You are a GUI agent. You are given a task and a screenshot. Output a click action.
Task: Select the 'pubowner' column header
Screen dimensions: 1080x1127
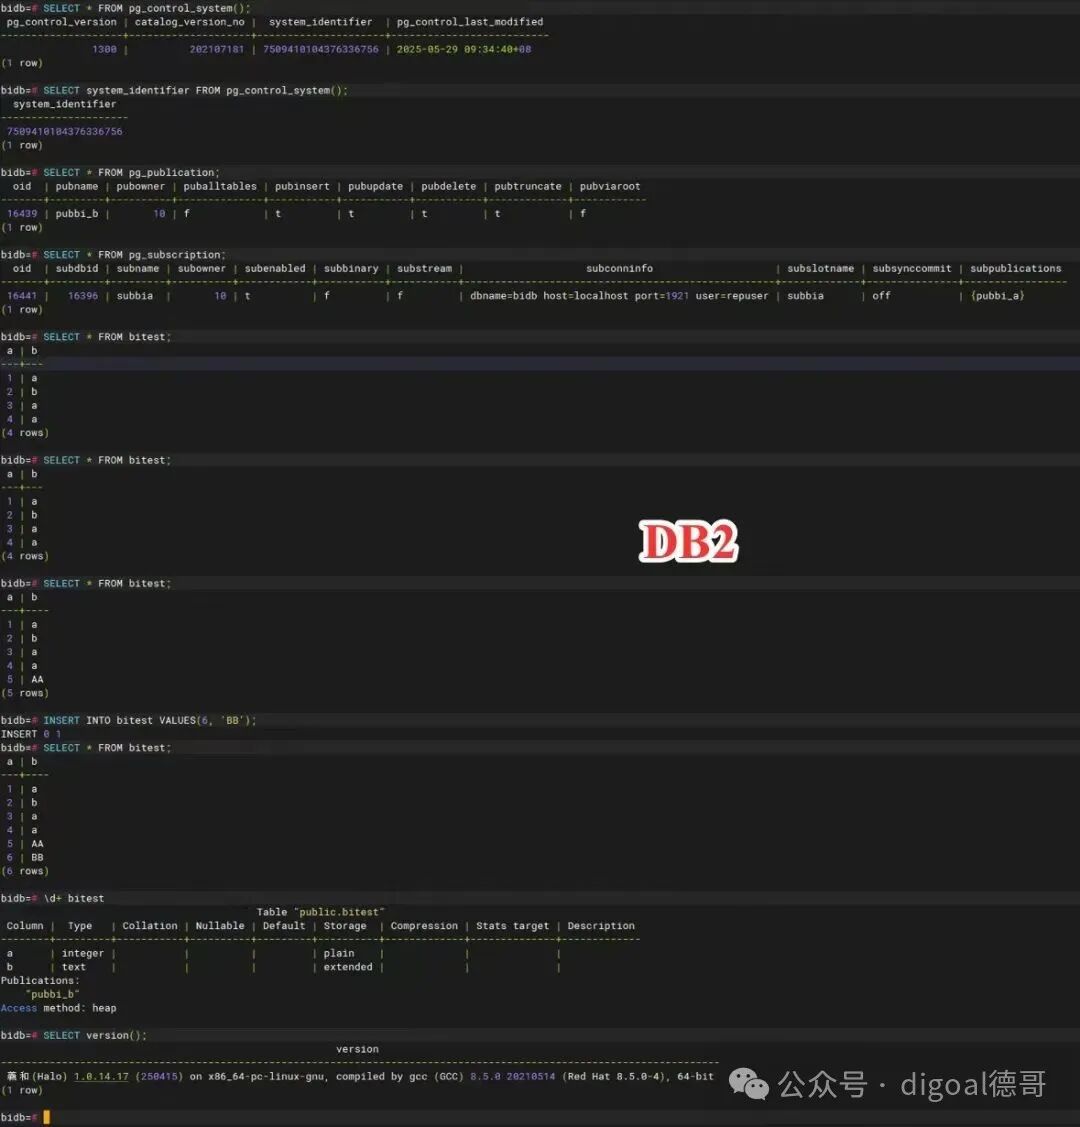pyautogui.click(x=141, y=186)
